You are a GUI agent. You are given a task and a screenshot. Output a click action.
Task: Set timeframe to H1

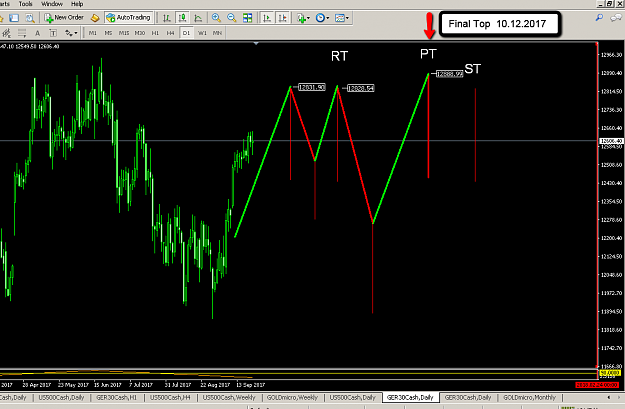click(155, 33)
